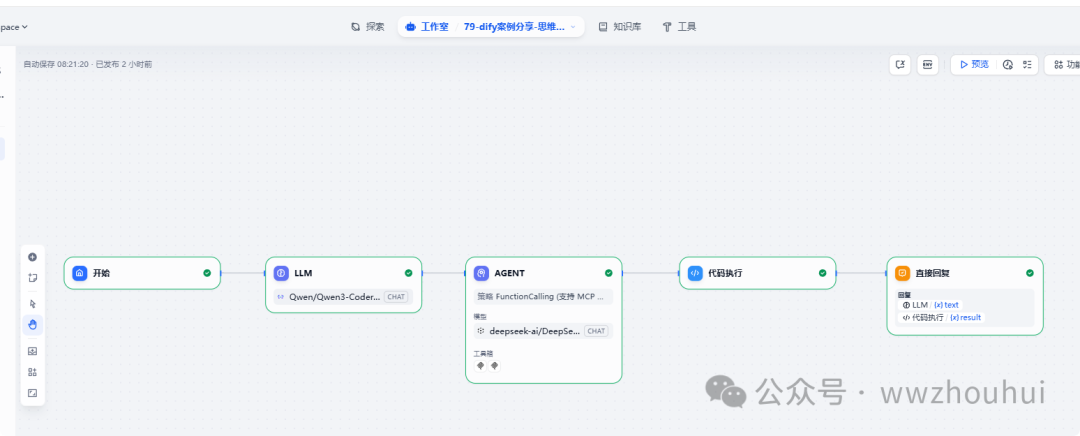Open conversation variables chat icon
The height and width of the screenshot is (436, 1080).
click(900, 65)
